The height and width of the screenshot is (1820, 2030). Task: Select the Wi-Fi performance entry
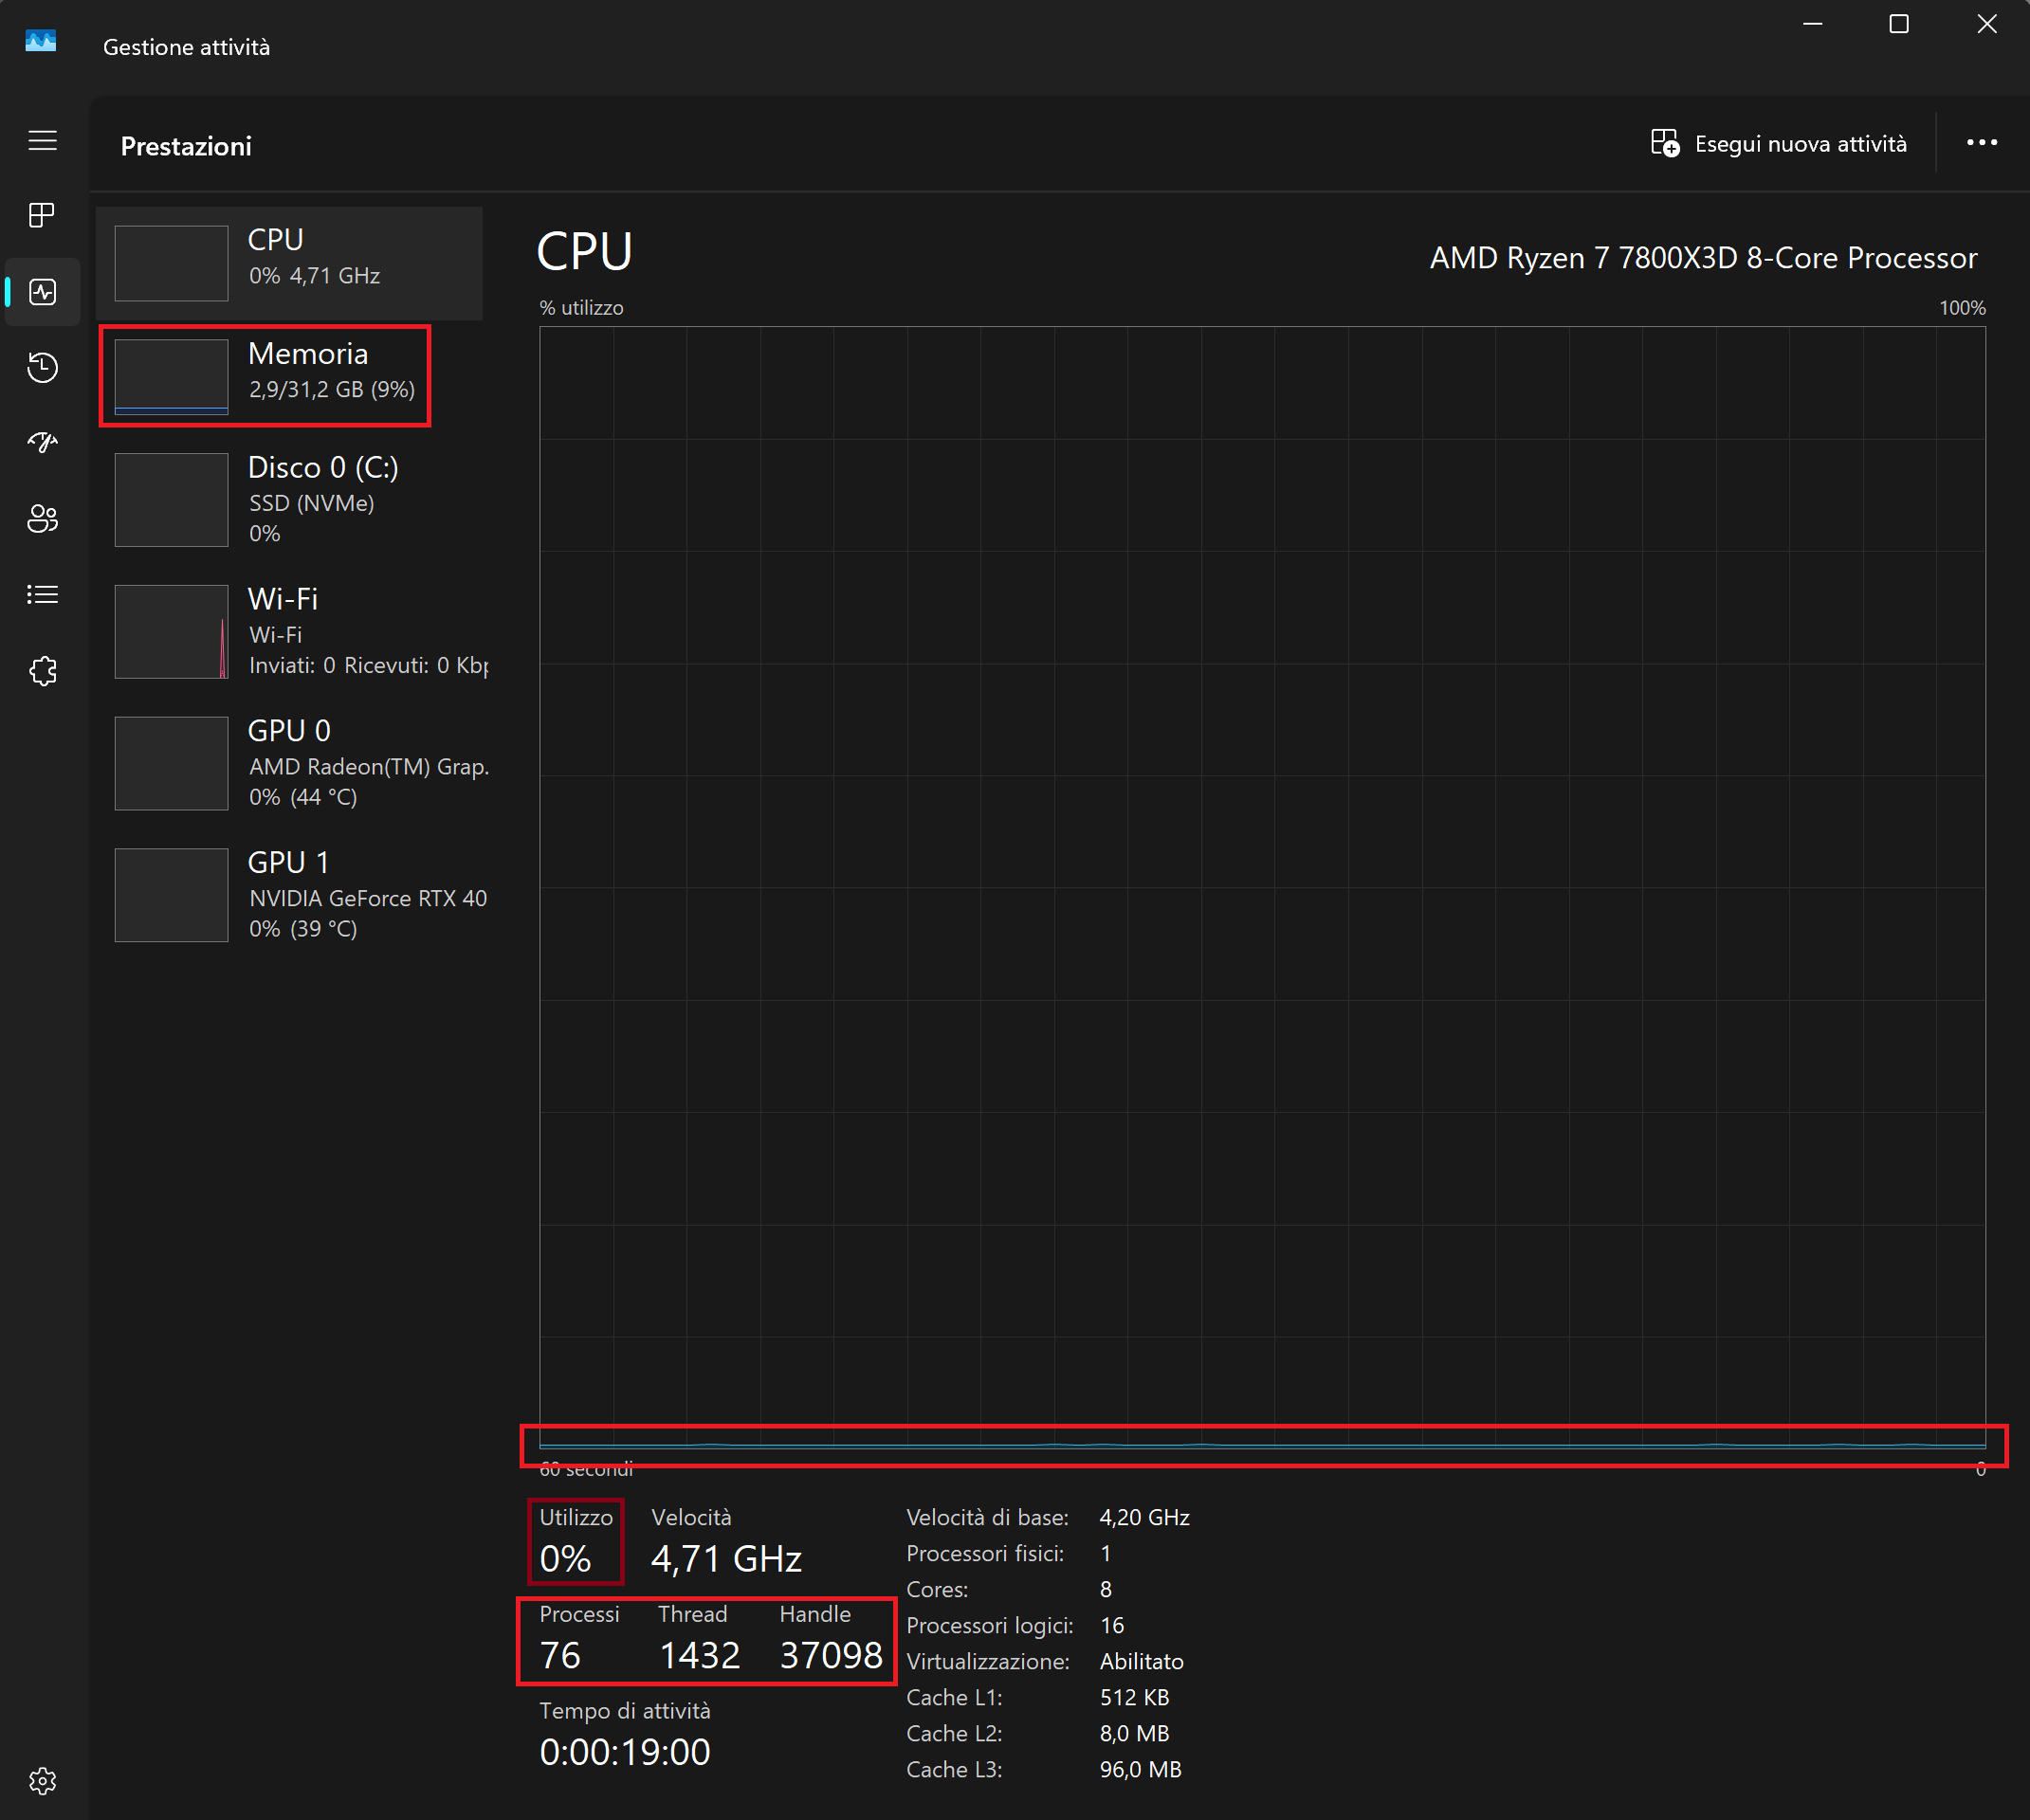coord(289,631)
